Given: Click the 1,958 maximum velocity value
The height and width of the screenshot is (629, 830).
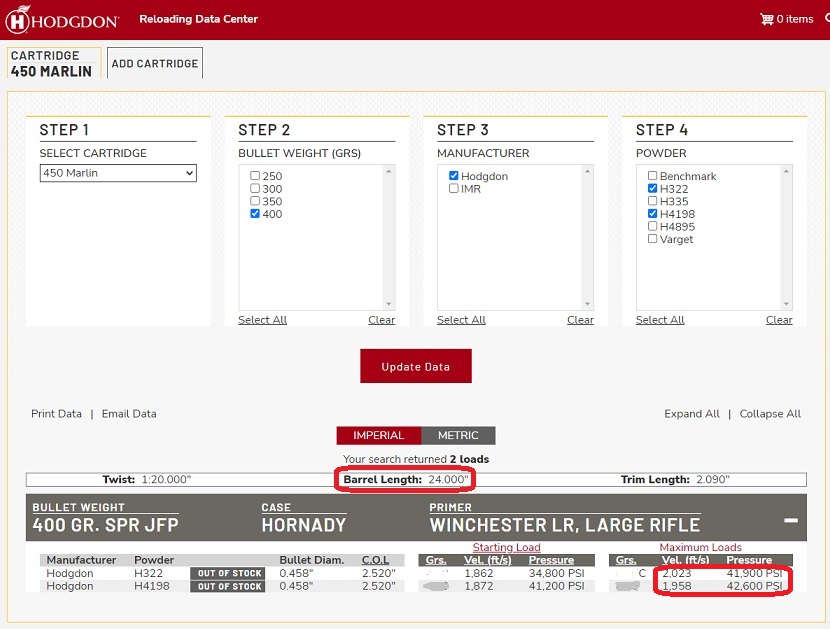Looking at the screenshot, I should [x=676, y=586].
